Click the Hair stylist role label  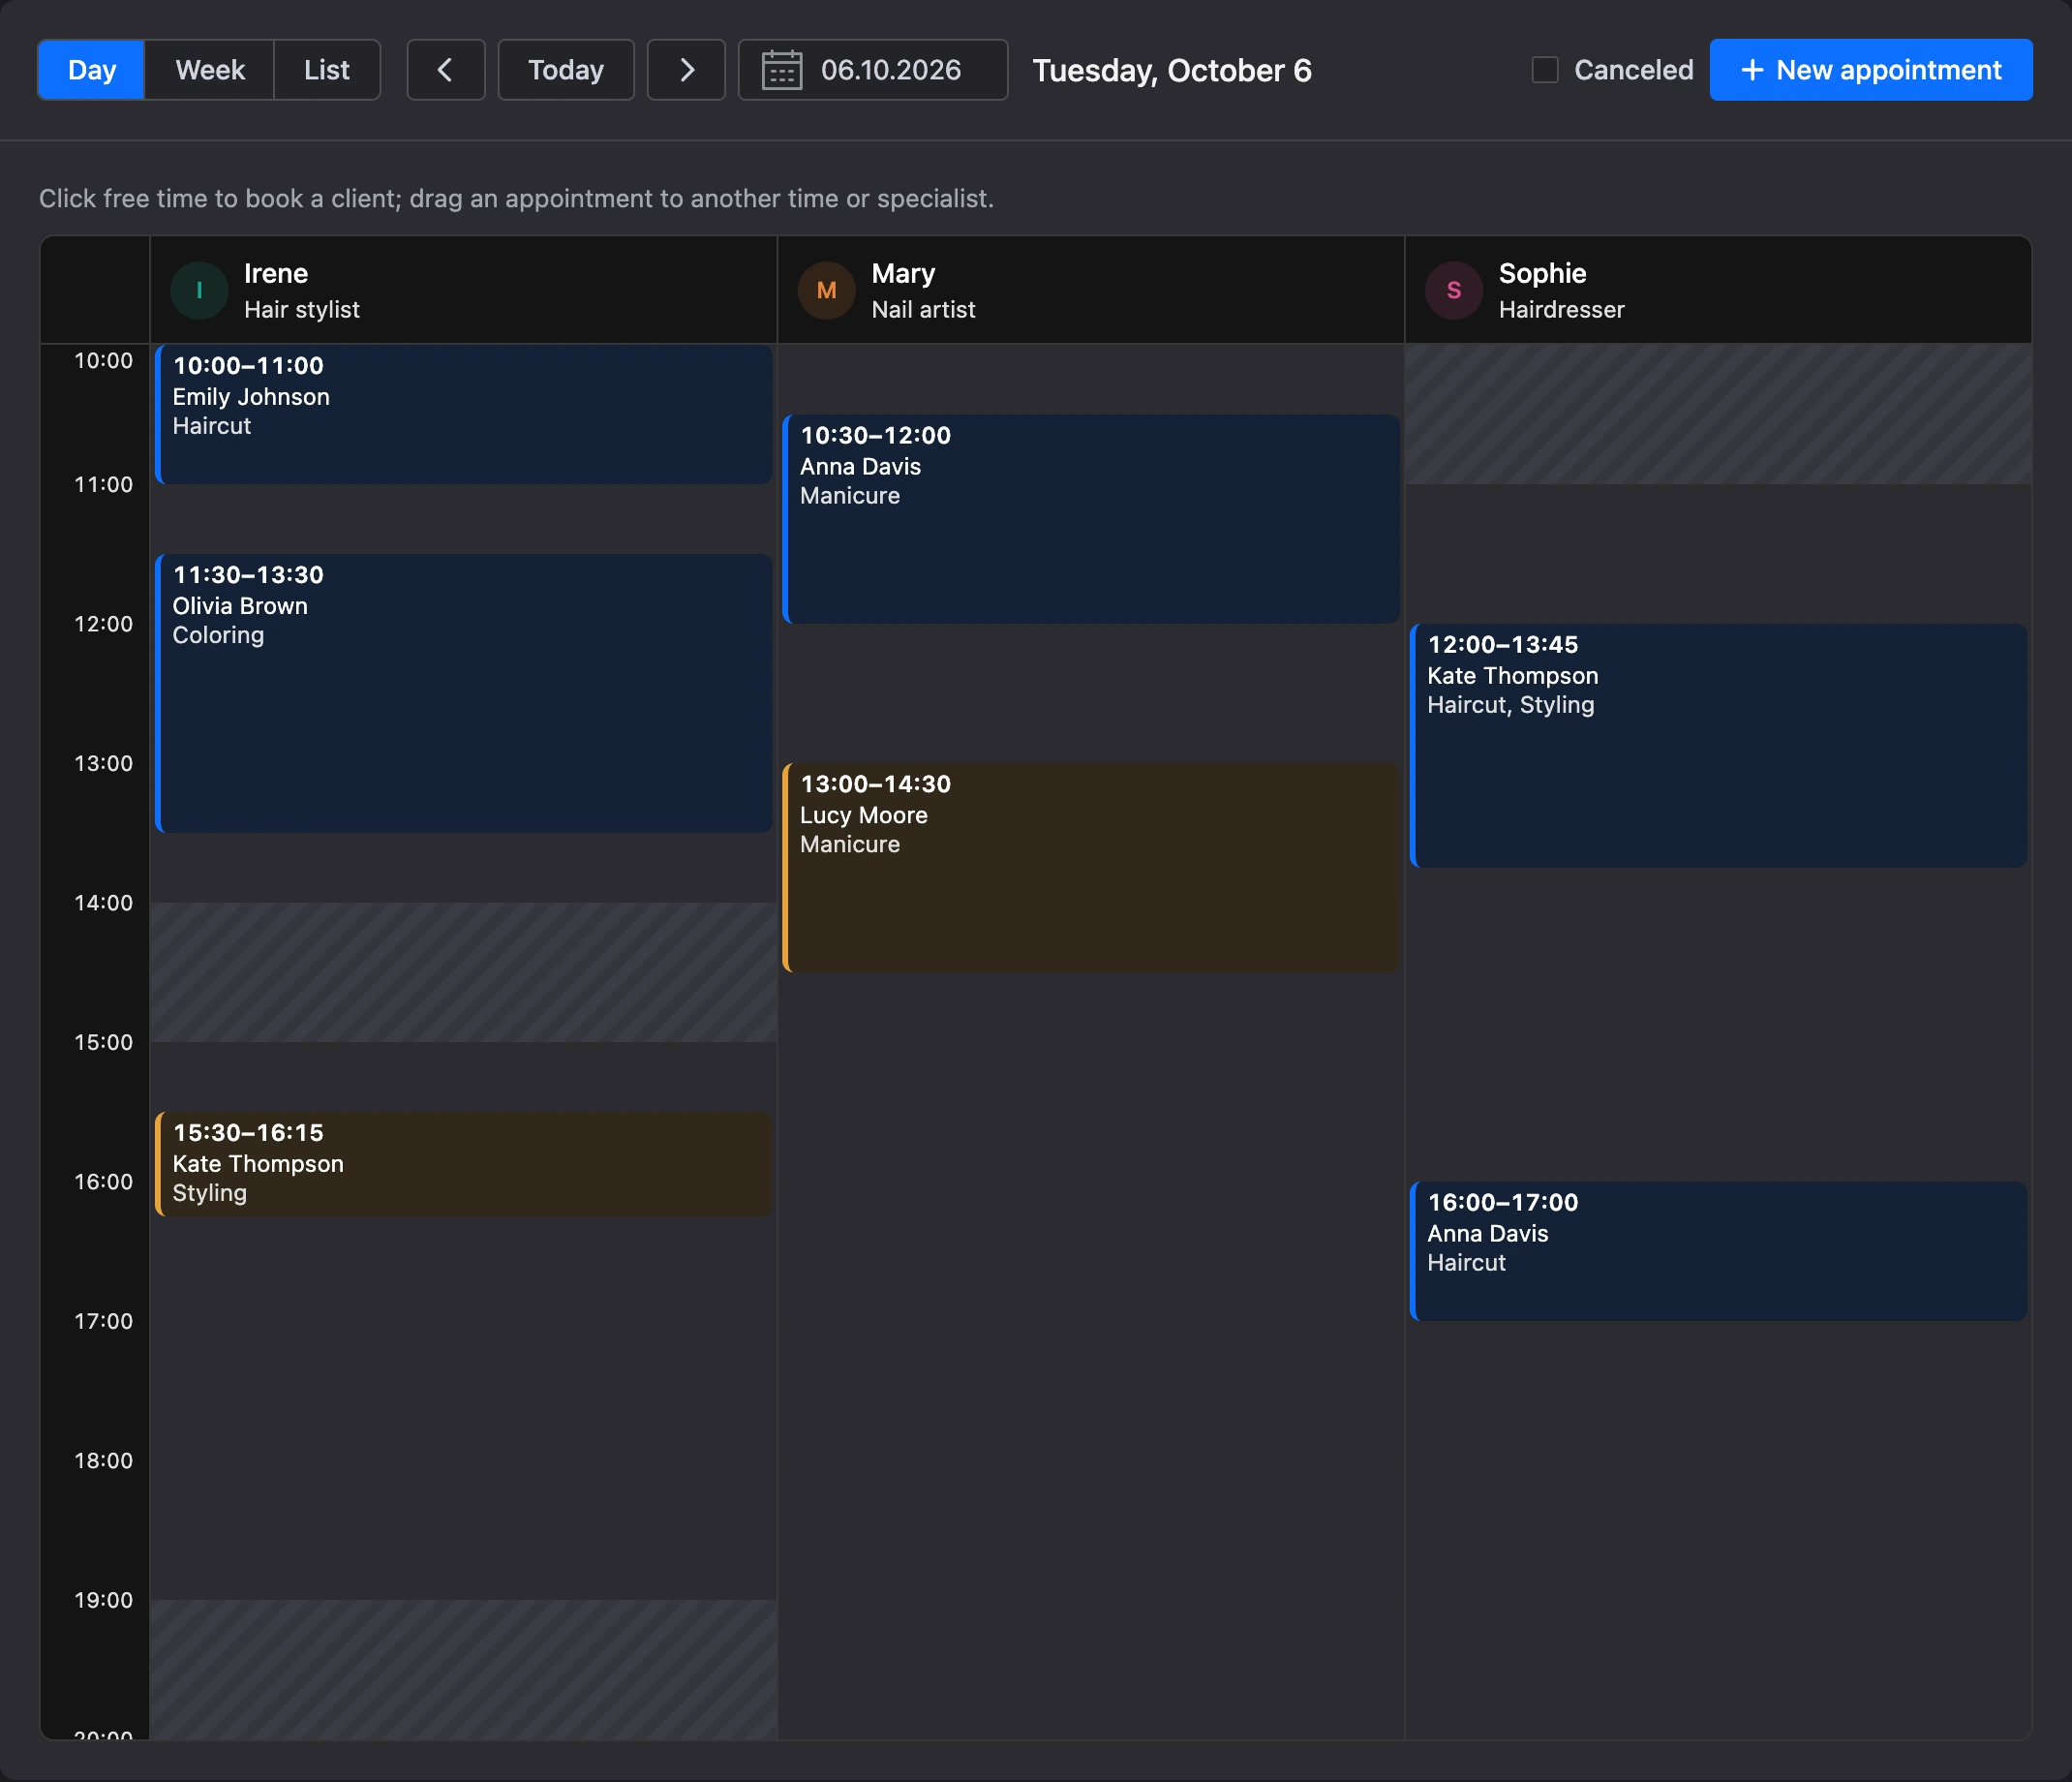(x=302, y=310)
